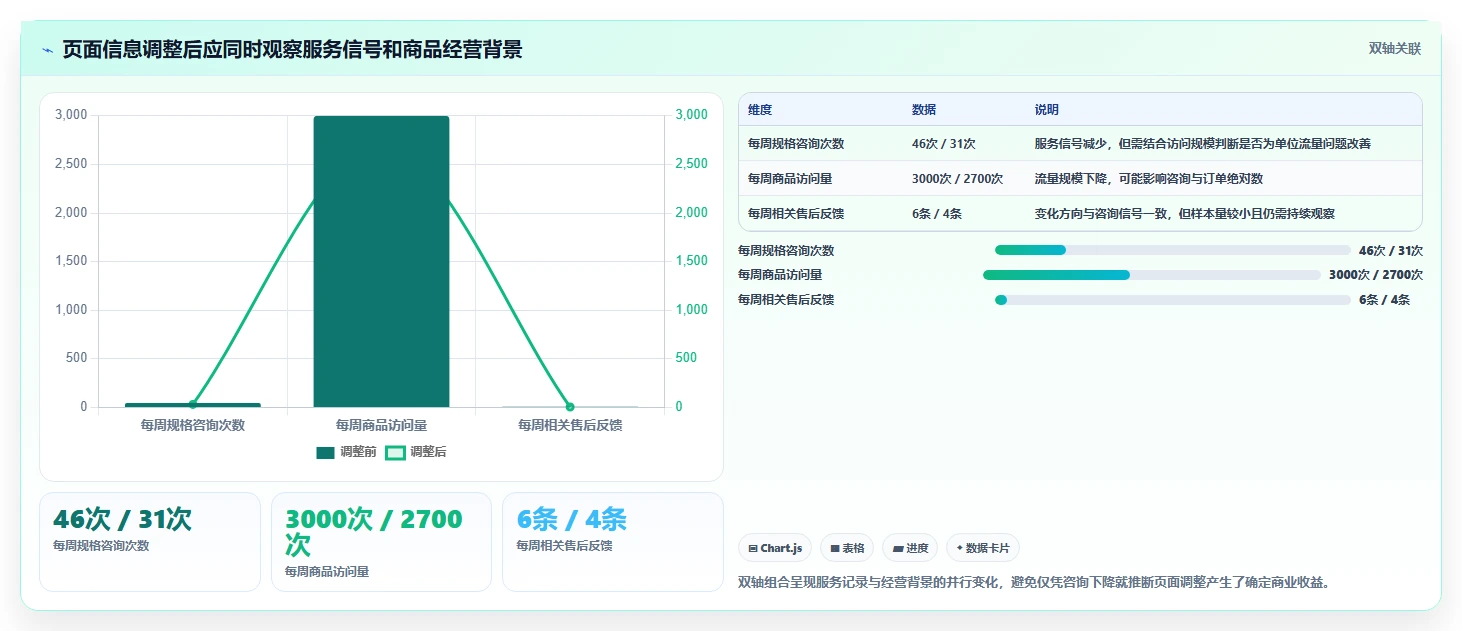Viewport: 1462px width, 631px height.
Task: Click the 46次 / 31次 value beside progress bar
Action: point(1391,251)
